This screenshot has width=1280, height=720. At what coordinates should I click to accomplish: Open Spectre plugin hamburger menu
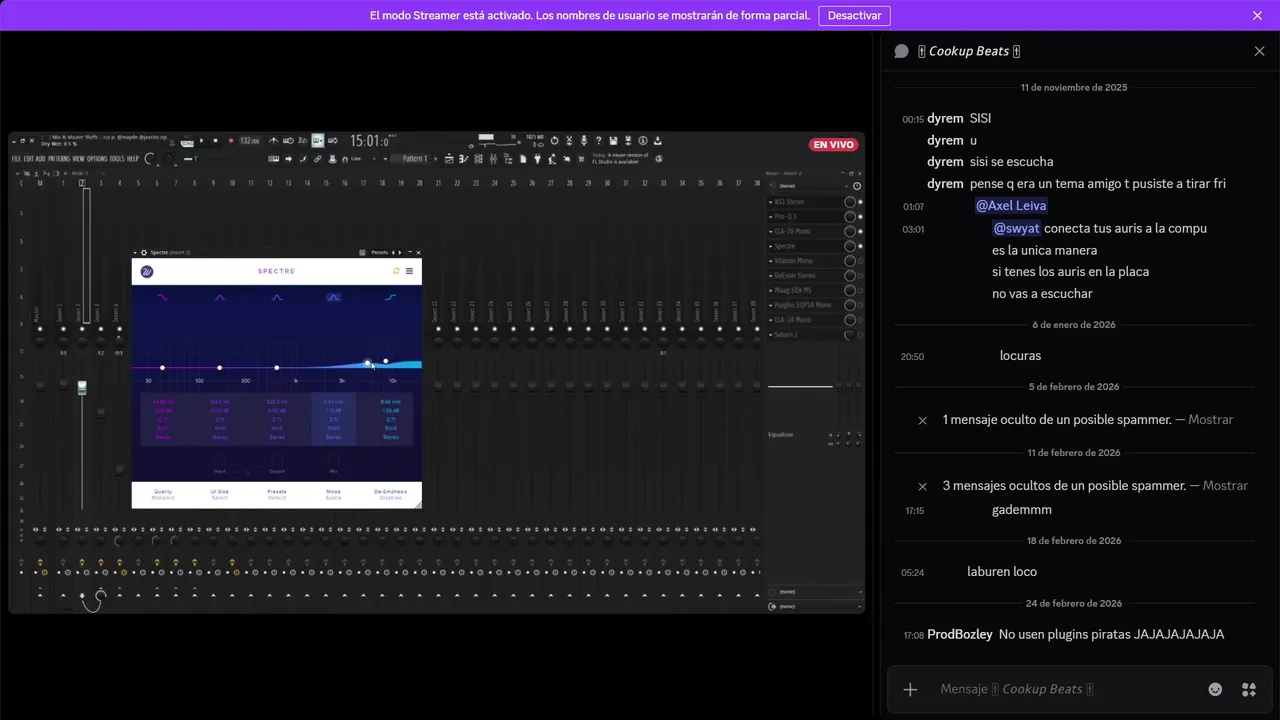[409, 271]
